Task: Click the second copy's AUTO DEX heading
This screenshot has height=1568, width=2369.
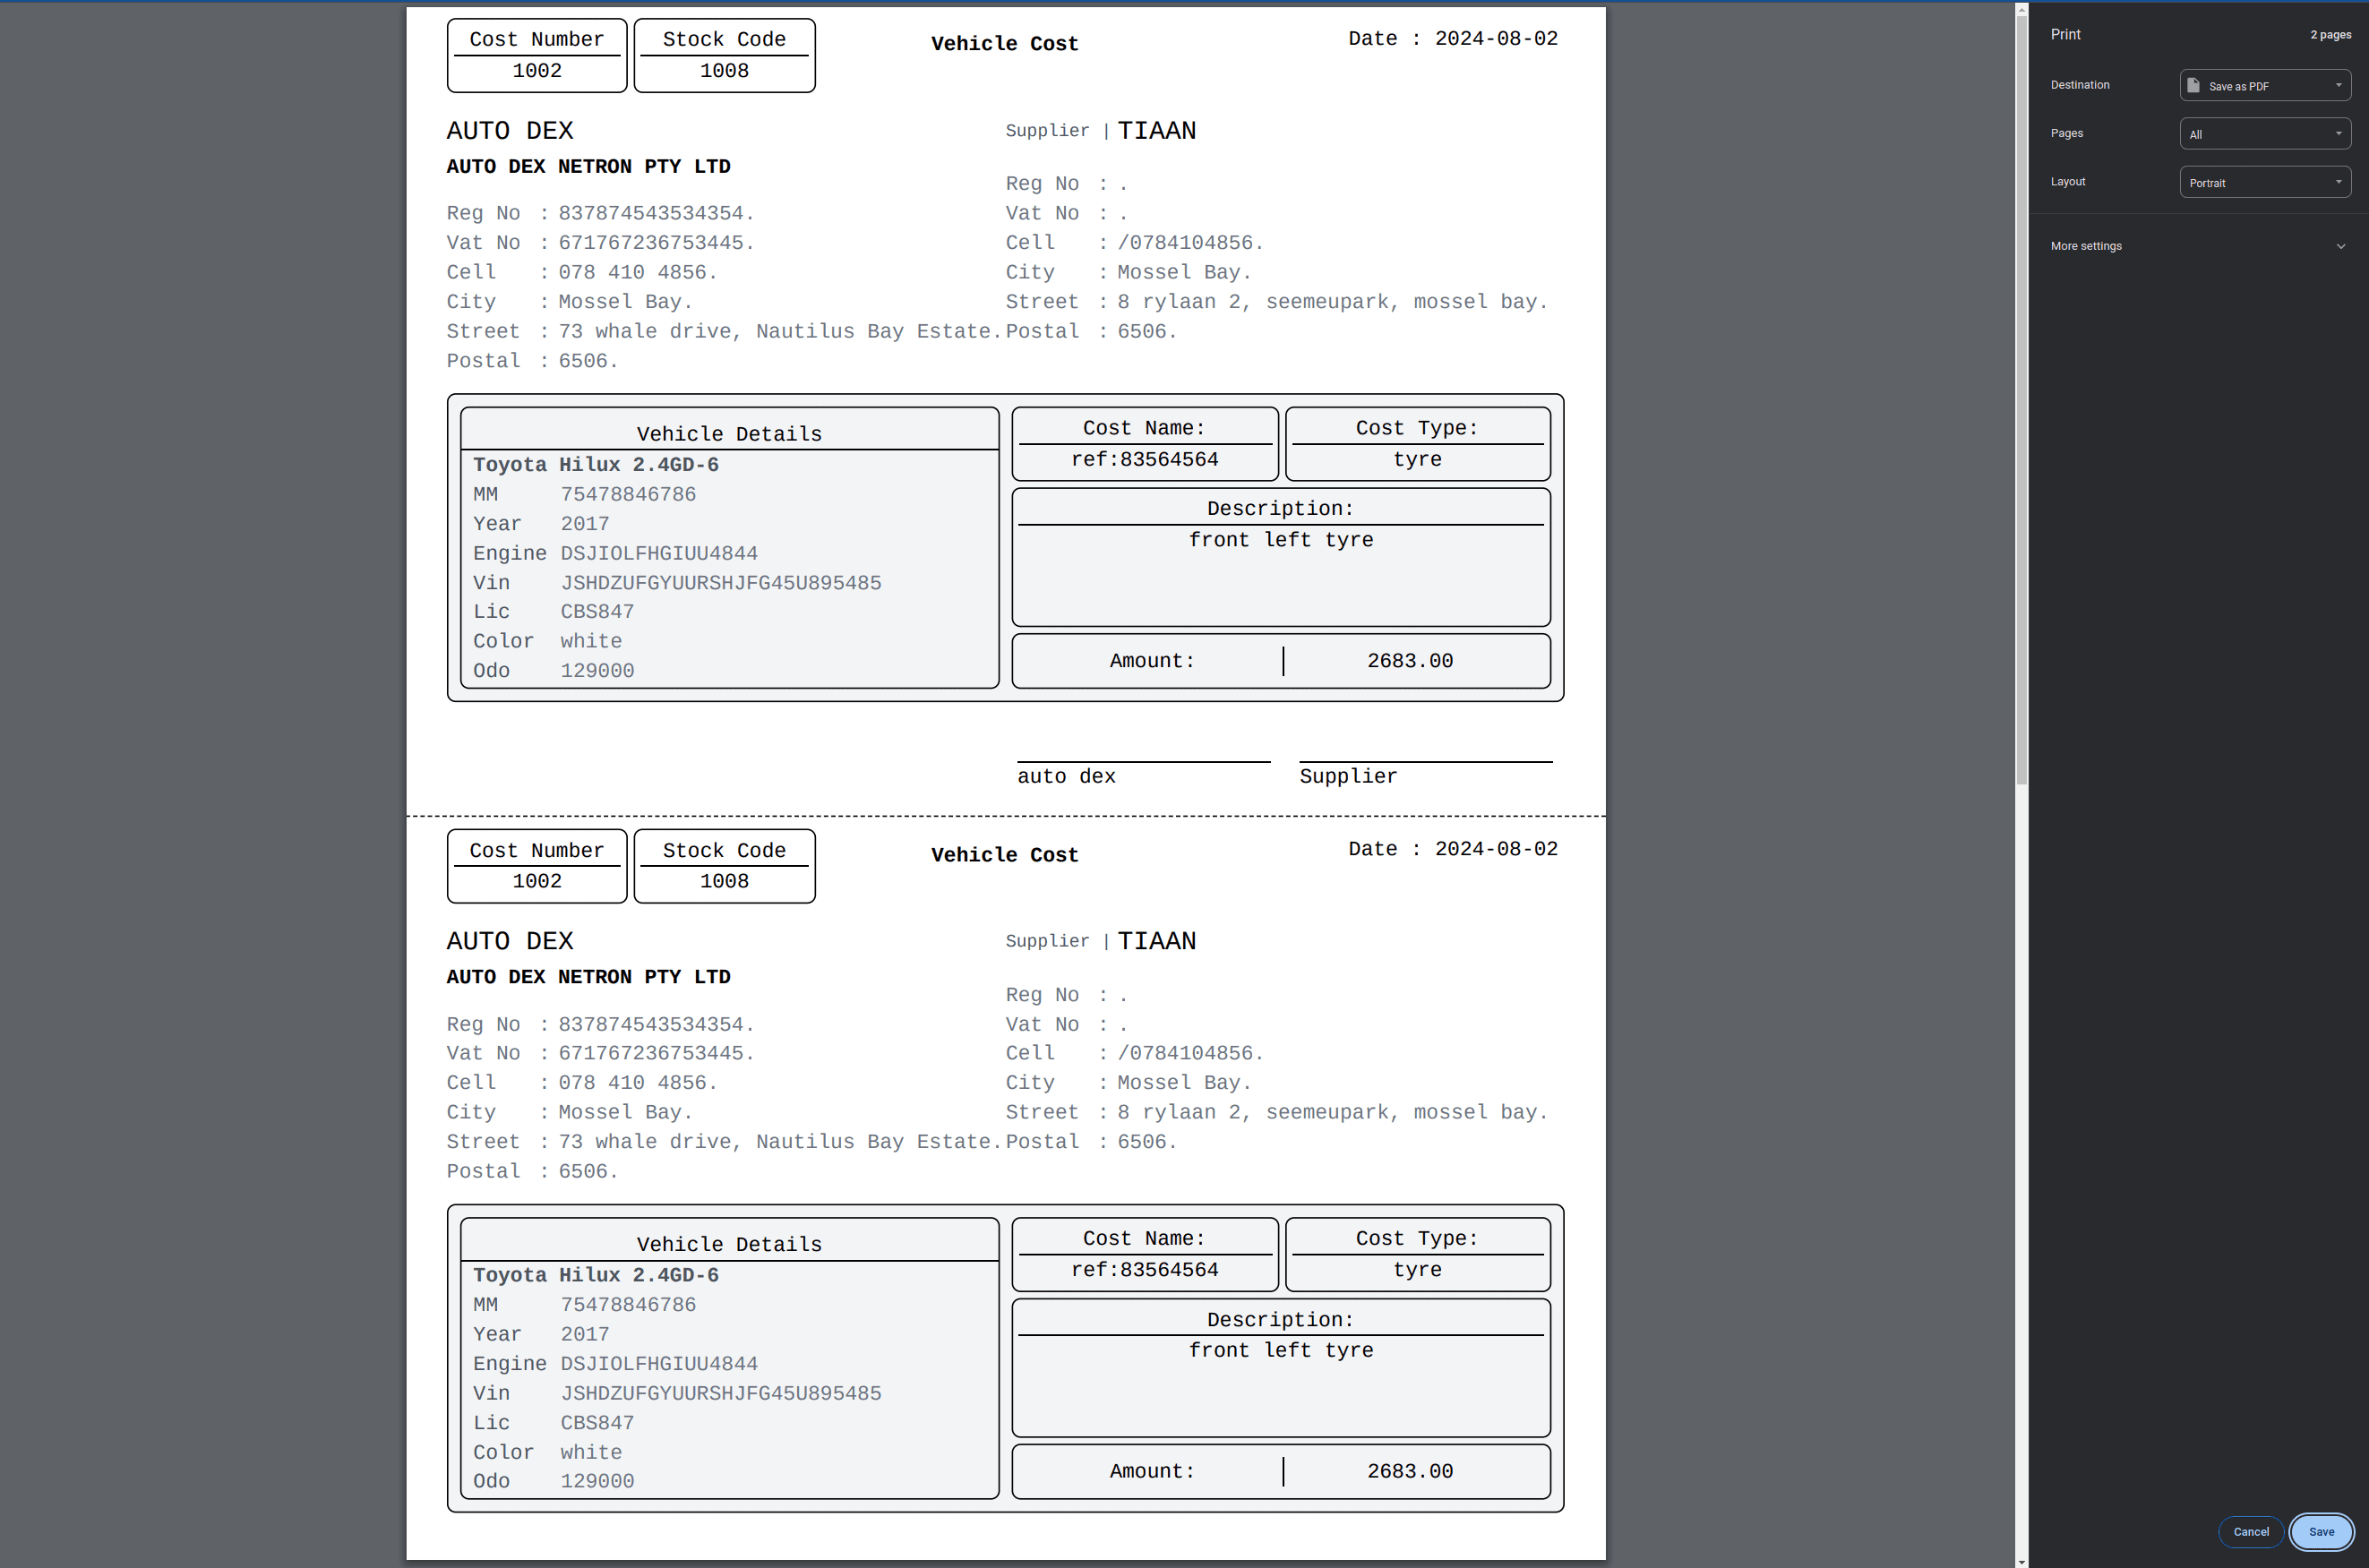Action: (x=510, y=942)
